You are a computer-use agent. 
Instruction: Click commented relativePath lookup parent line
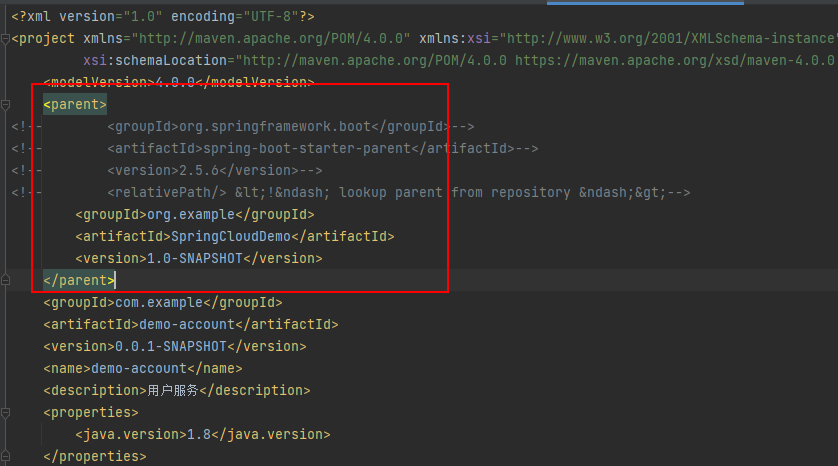pos(399,192)
